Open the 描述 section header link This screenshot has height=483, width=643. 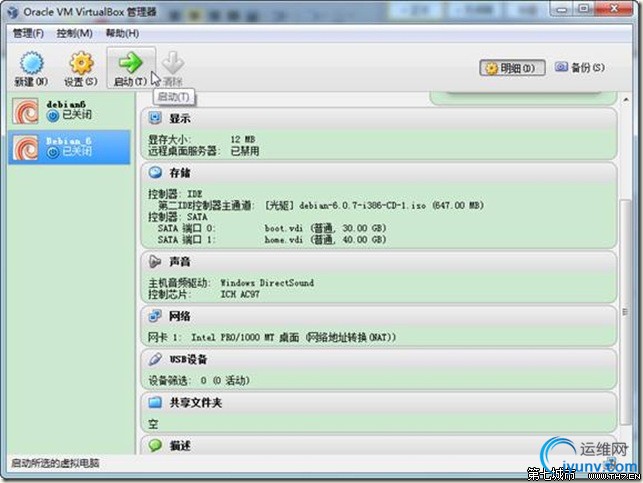[x=180, y=446]
